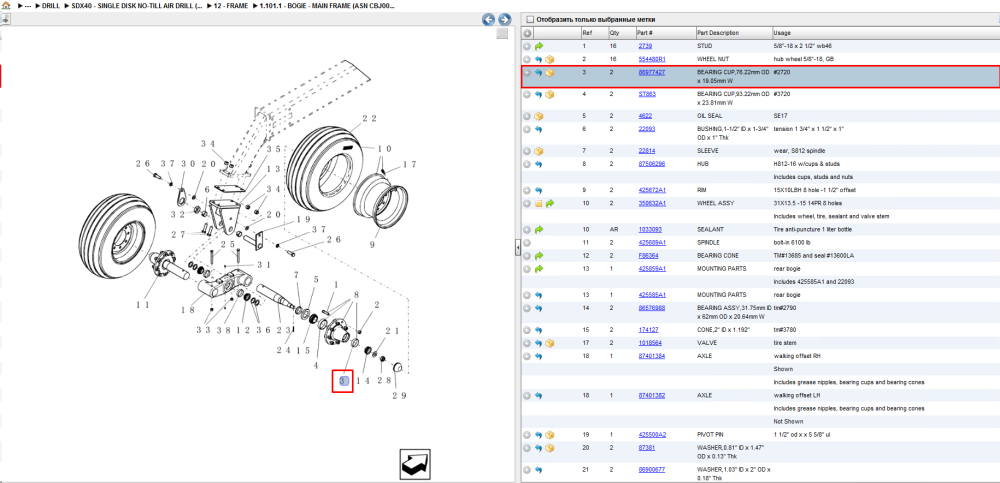Viewport: 1000px width, 483px height.
Task: Open the DRILL breadcrumb level
Action: coord(50,6)
